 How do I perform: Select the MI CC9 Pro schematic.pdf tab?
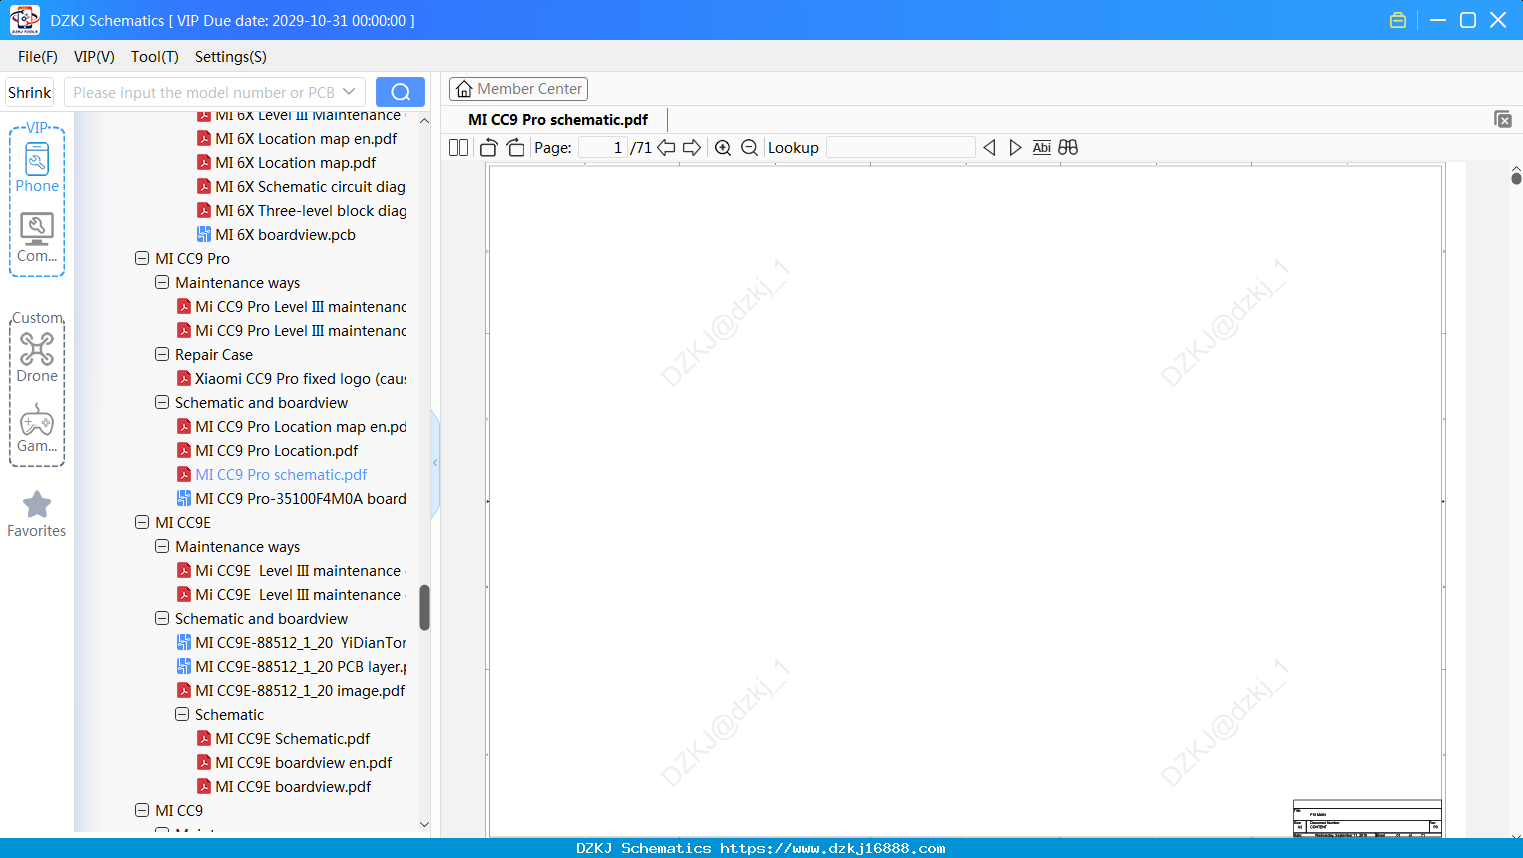(x=558, y=120)
